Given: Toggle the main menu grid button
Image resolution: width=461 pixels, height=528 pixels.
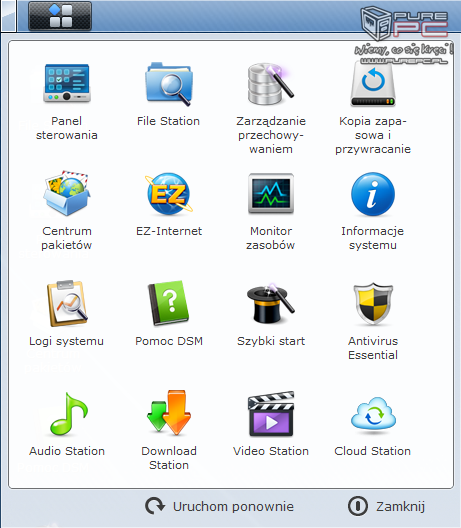Looking at the screenshot, I should click(x=60, y=16).
